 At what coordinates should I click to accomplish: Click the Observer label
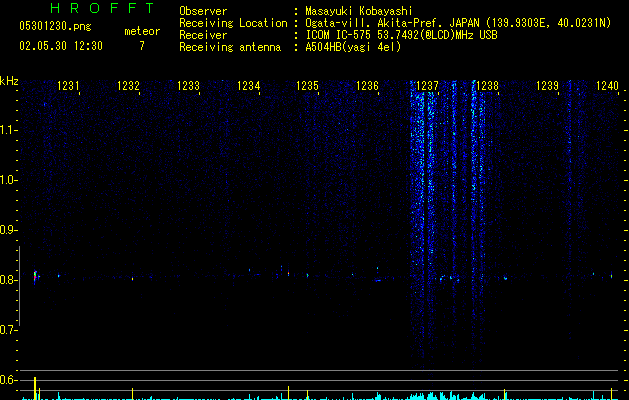click(203, 11)
